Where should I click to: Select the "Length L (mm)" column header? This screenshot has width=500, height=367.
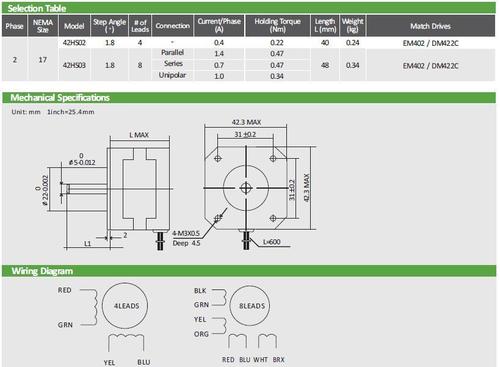(325, 26)
